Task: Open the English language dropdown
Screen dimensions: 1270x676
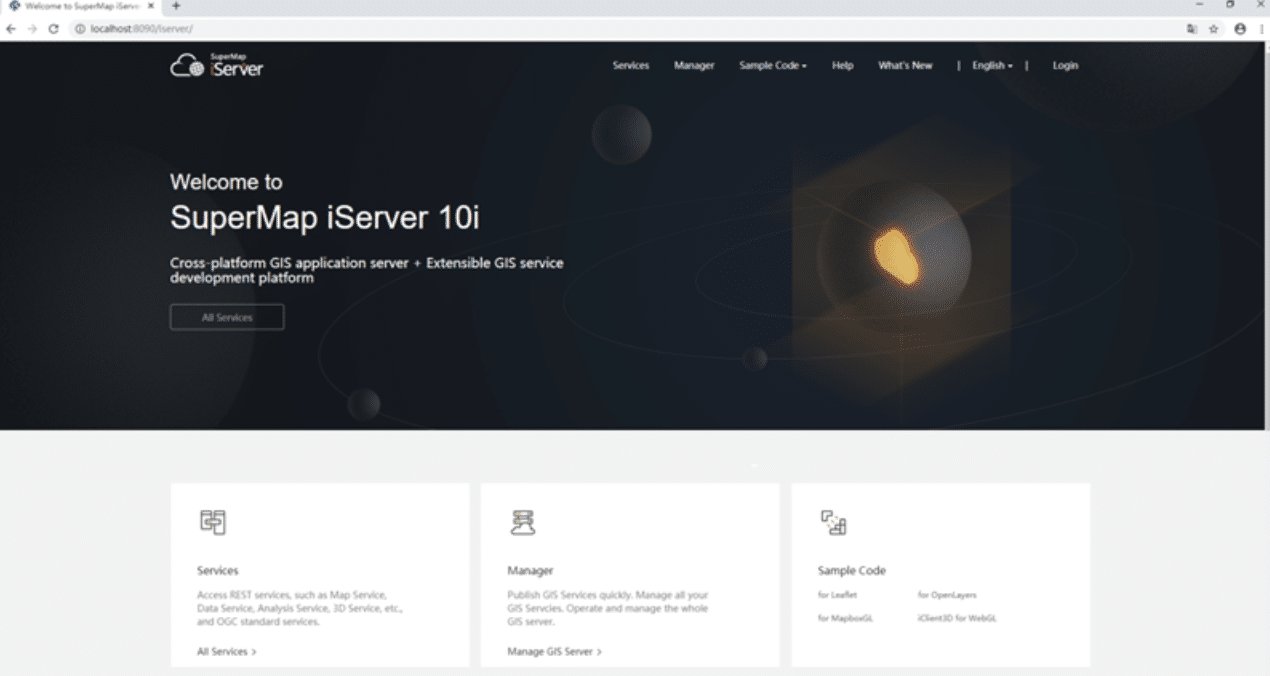Action: tap(992, 66)
